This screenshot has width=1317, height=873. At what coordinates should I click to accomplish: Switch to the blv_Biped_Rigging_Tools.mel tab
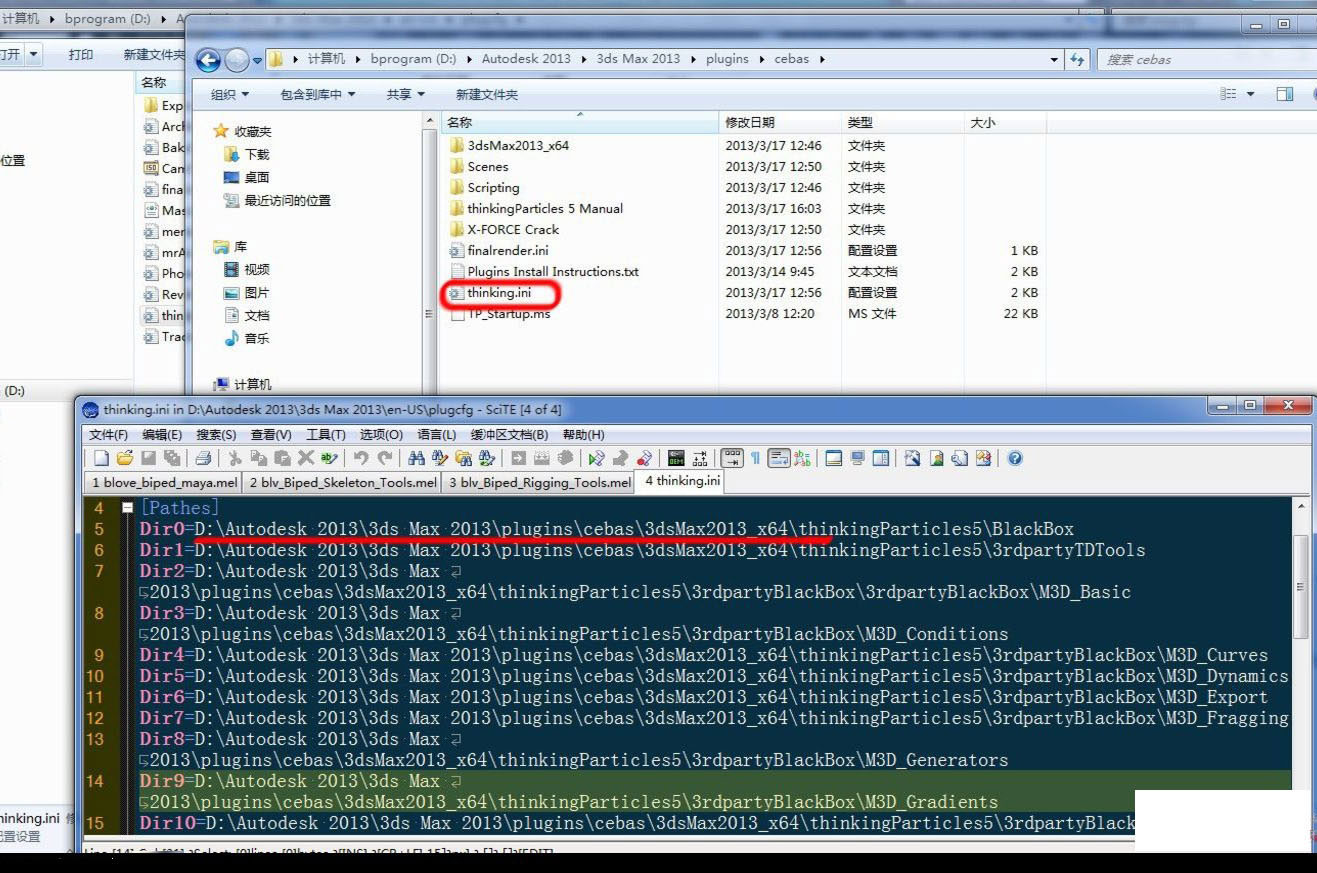pos(540,482)
